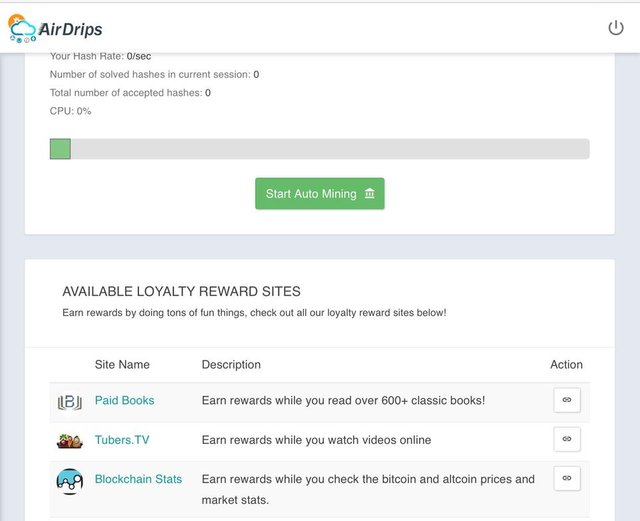This screenshot has height=521, width=640.
Task: Click the power logout icon
Action: [x=616, y=28]
